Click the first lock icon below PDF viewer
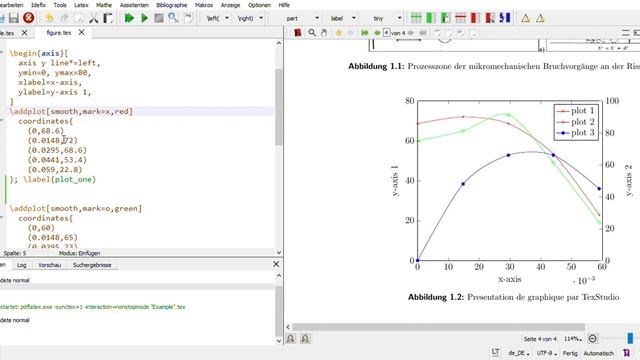Screen dimensions: 640x360 (291, 338)
